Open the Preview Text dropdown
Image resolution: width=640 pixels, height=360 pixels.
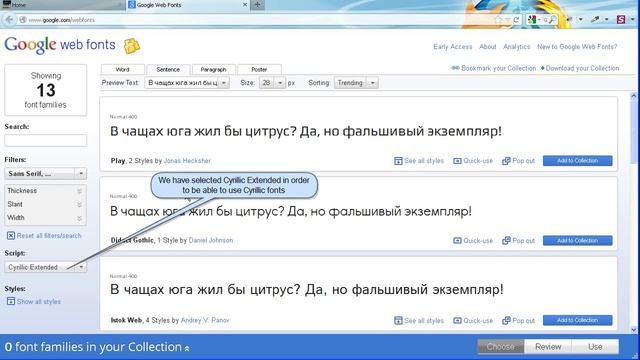[224, 83]
